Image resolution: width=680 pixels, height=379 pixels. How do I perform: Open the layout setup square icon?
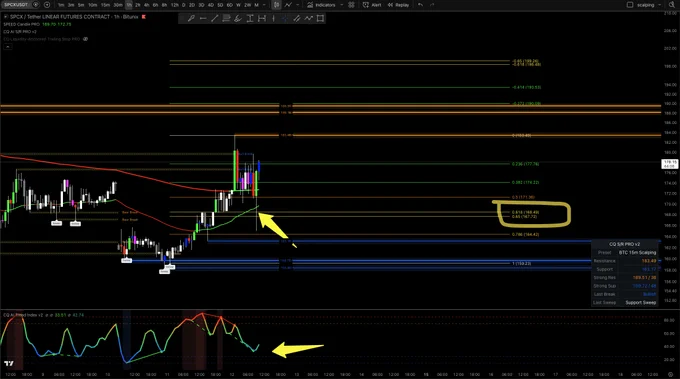coord(630,5)
